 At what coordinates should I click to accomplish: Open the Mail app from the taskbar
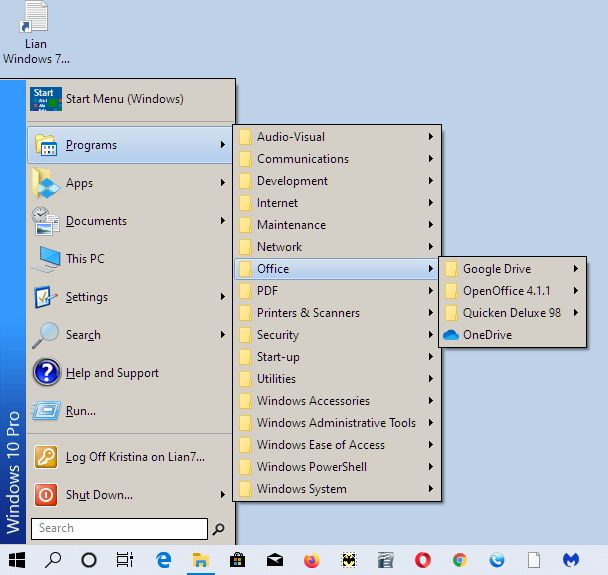point(274,560)
